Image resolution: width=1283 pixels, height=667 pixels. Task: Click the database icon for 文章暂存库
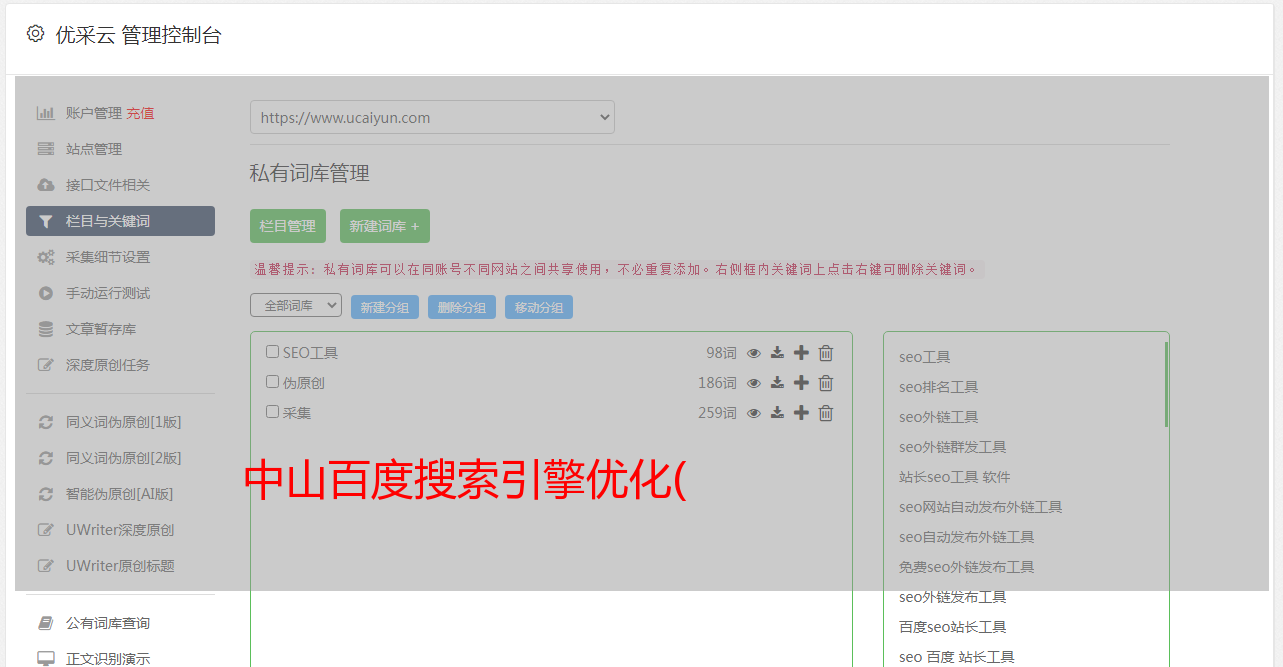45,329
